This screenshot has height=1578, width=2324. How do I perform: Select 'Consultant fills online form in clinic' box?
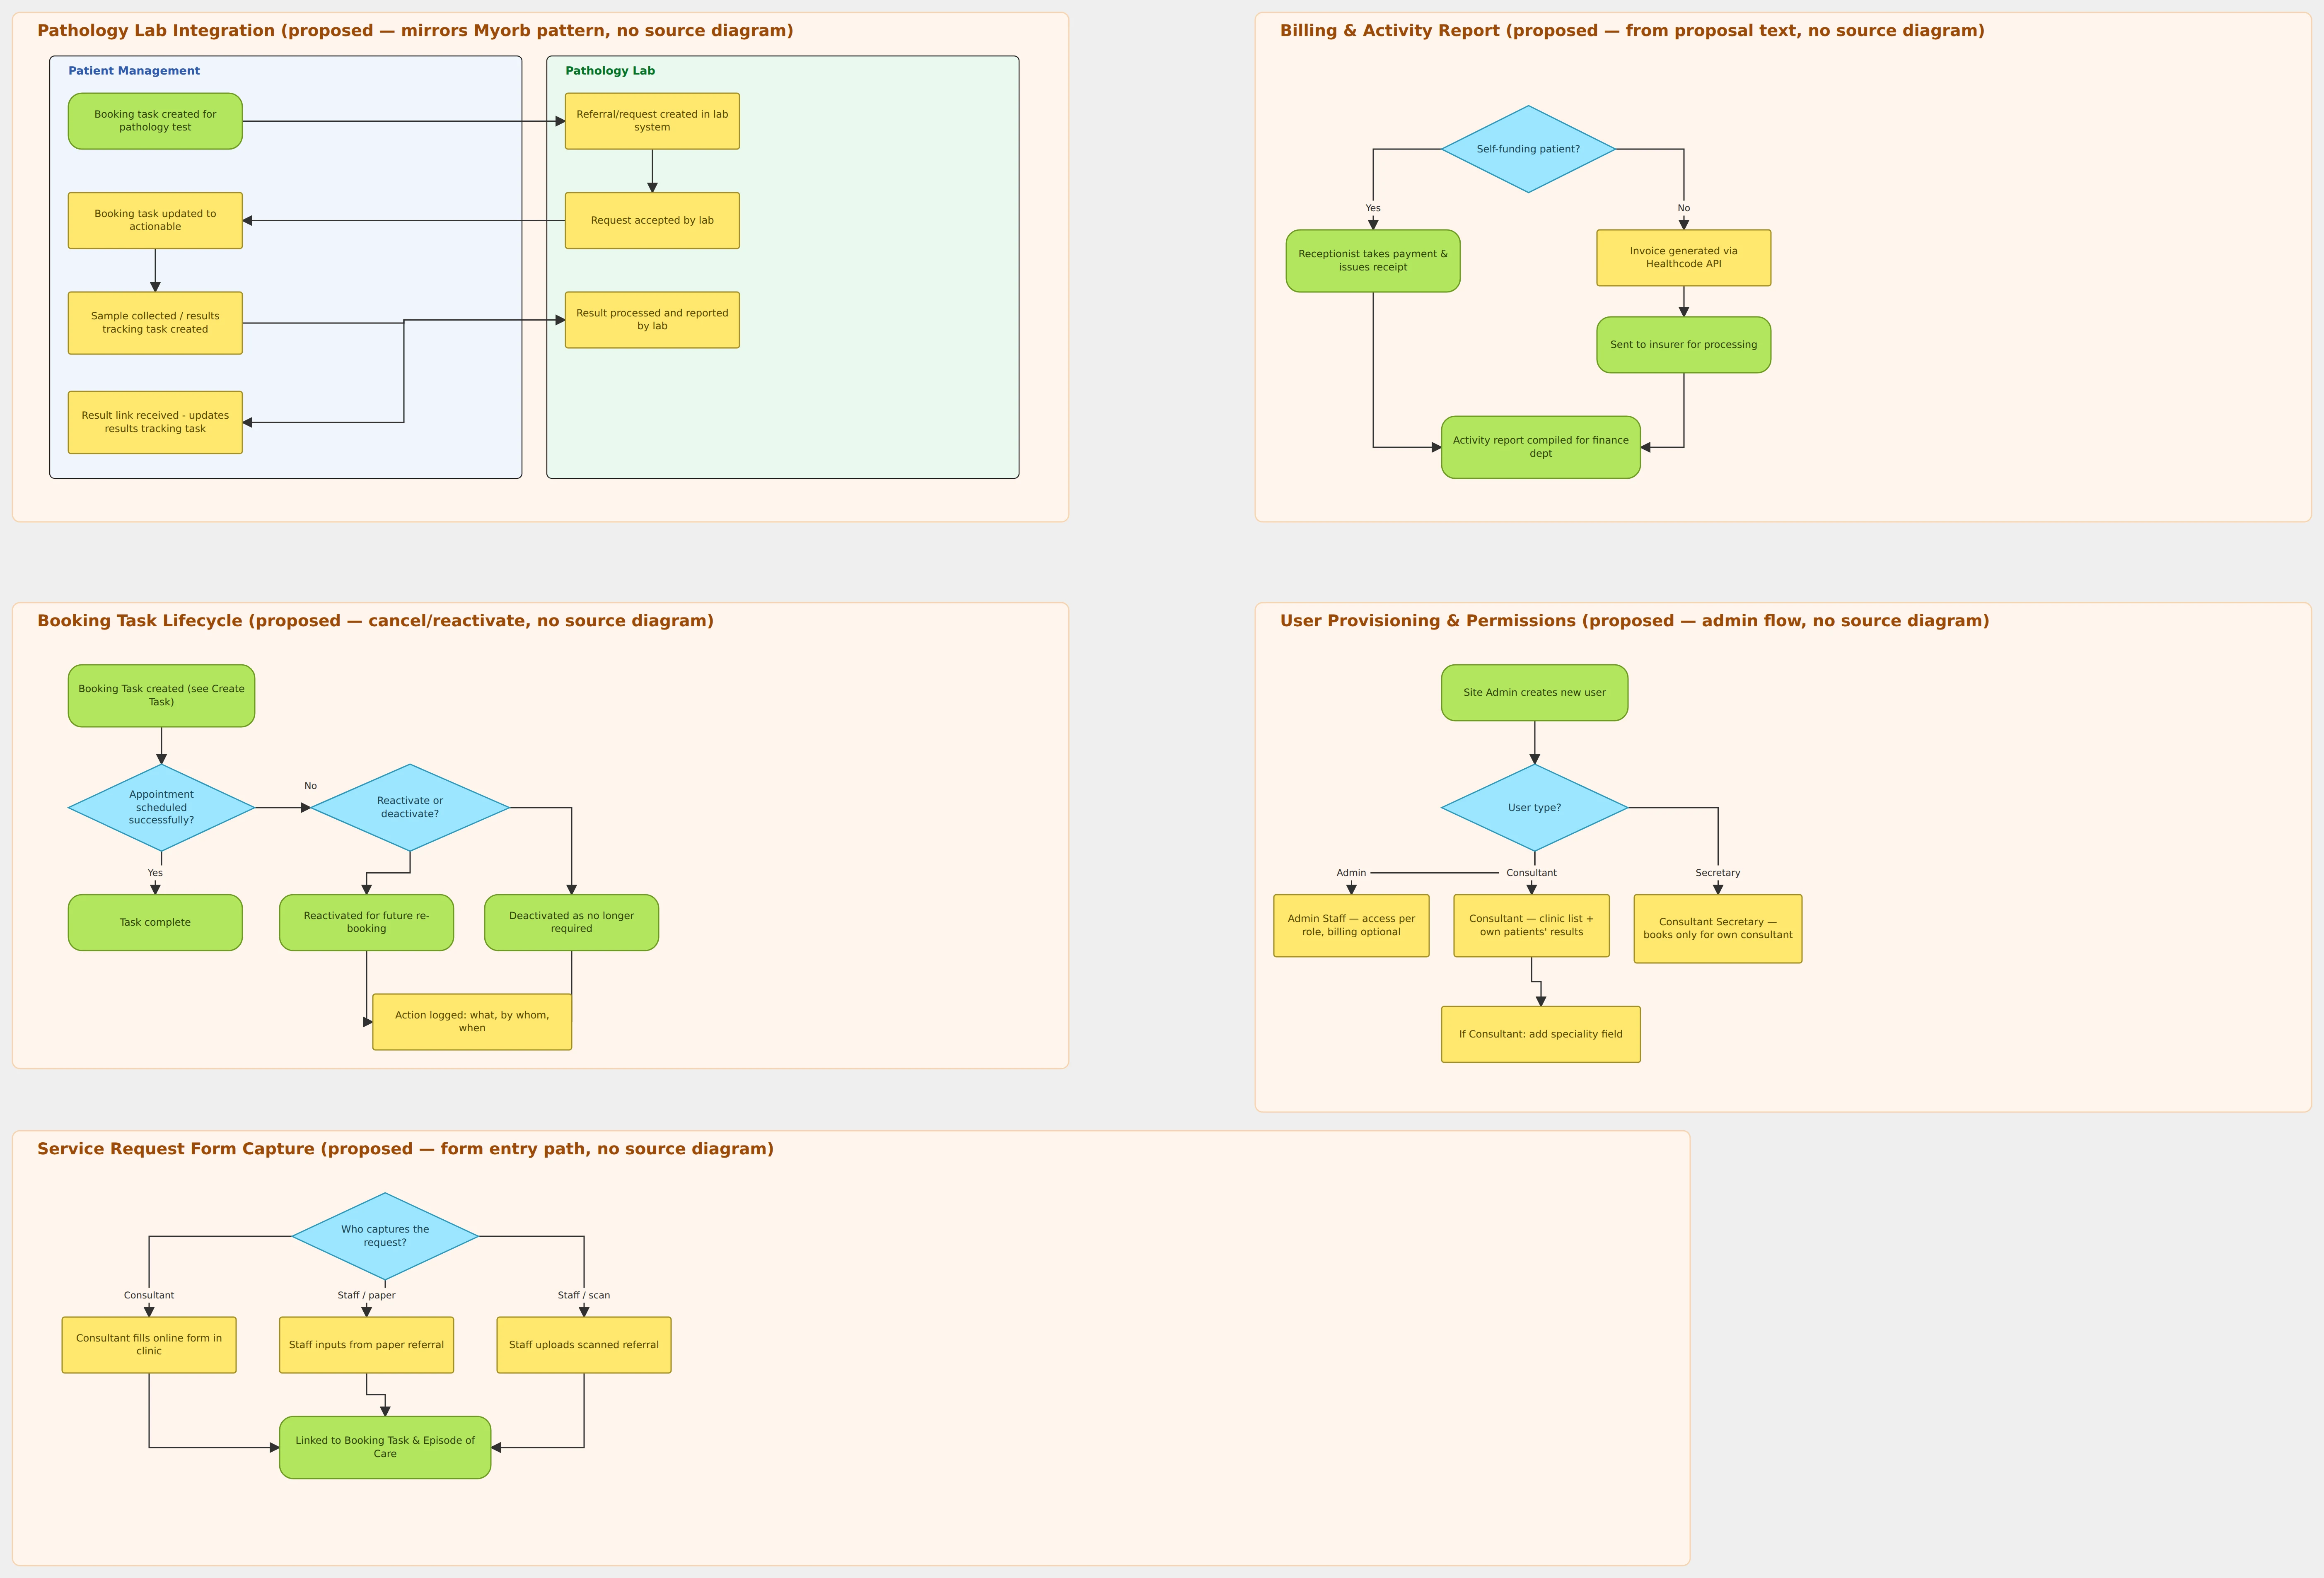pos(149,1345)
